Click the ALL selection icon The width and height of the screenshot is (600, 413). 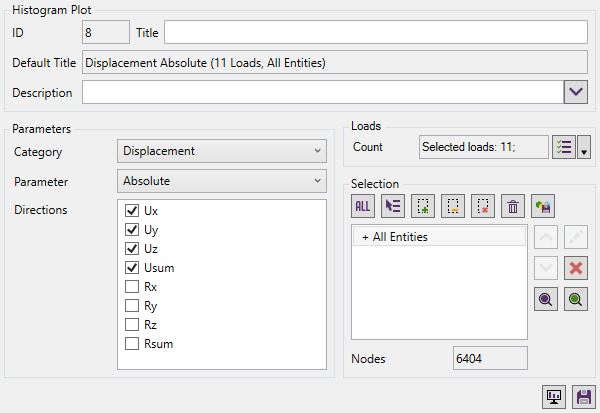click(363, 206)
